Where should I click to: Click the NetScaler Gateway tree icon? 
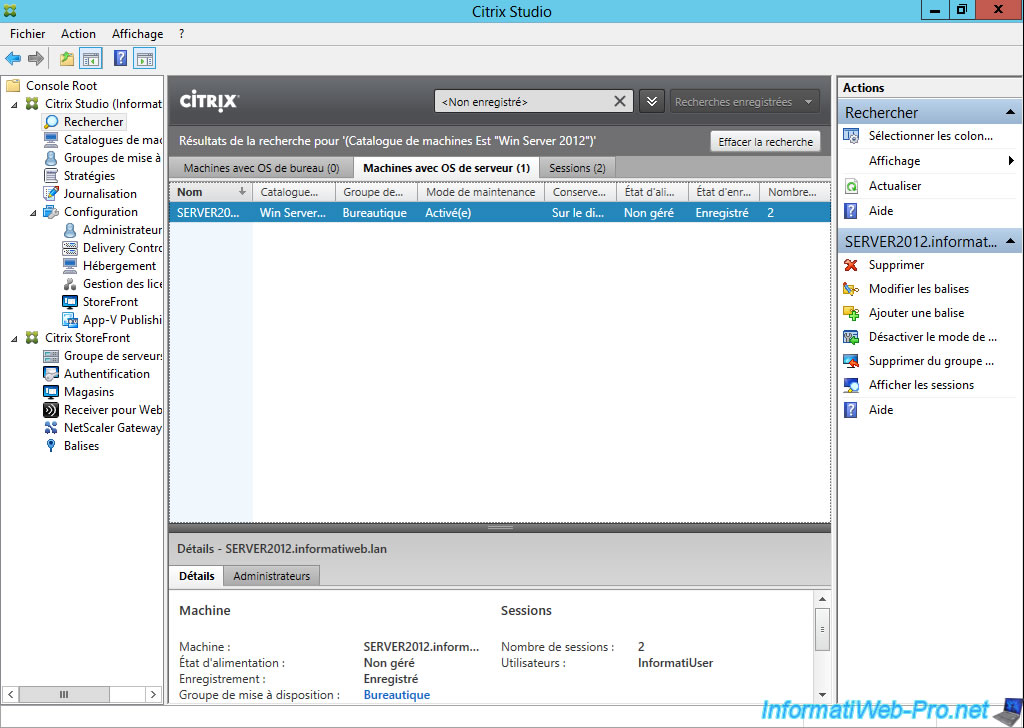pos(51,428)
